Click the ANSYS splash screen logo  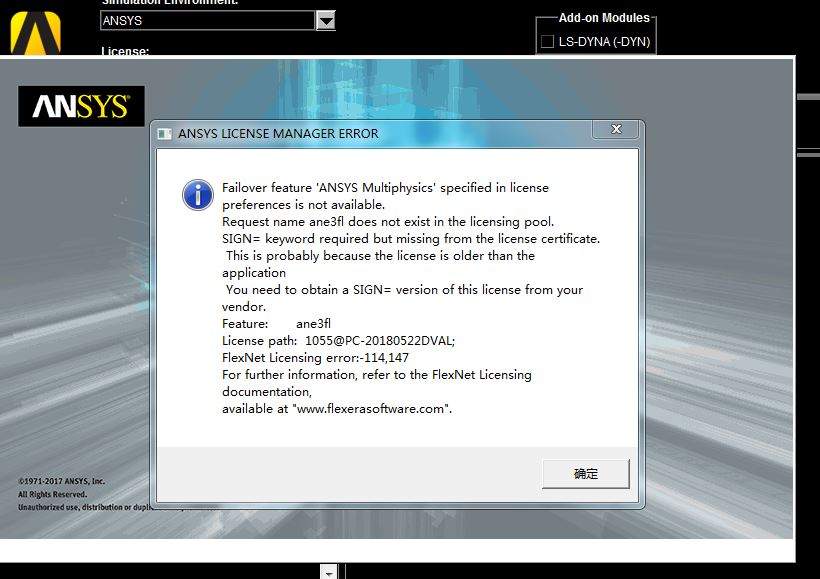click(81, 106)
